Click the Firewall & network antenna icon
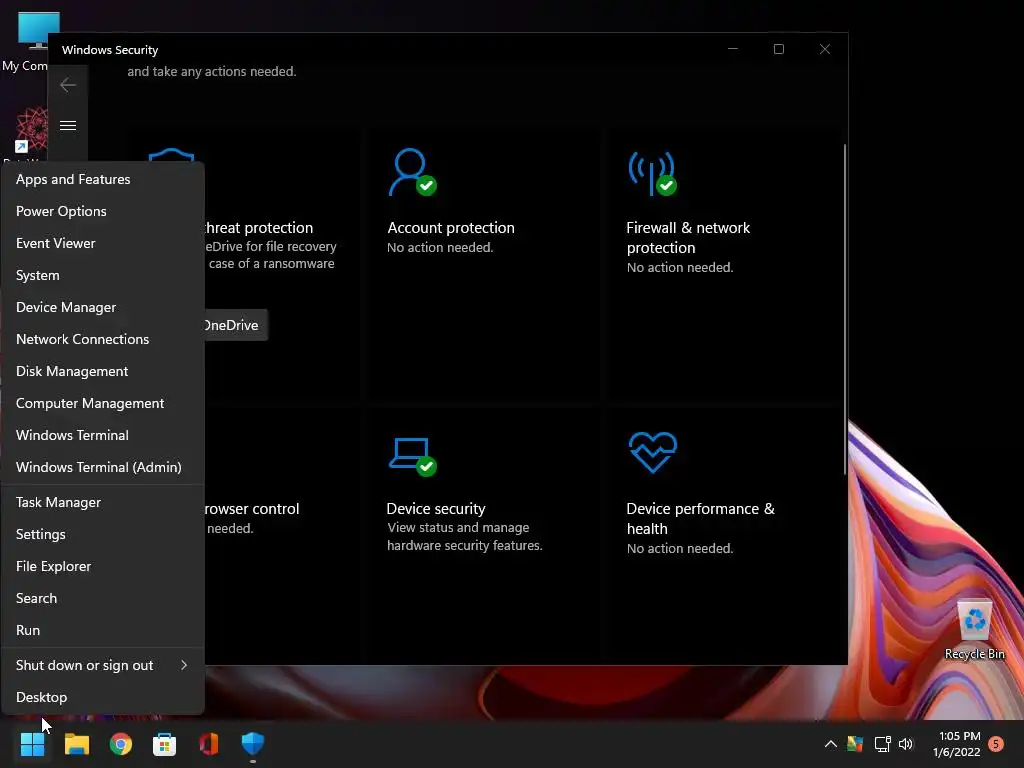The width and height of the screenshot is (1024, 768). 652,173
